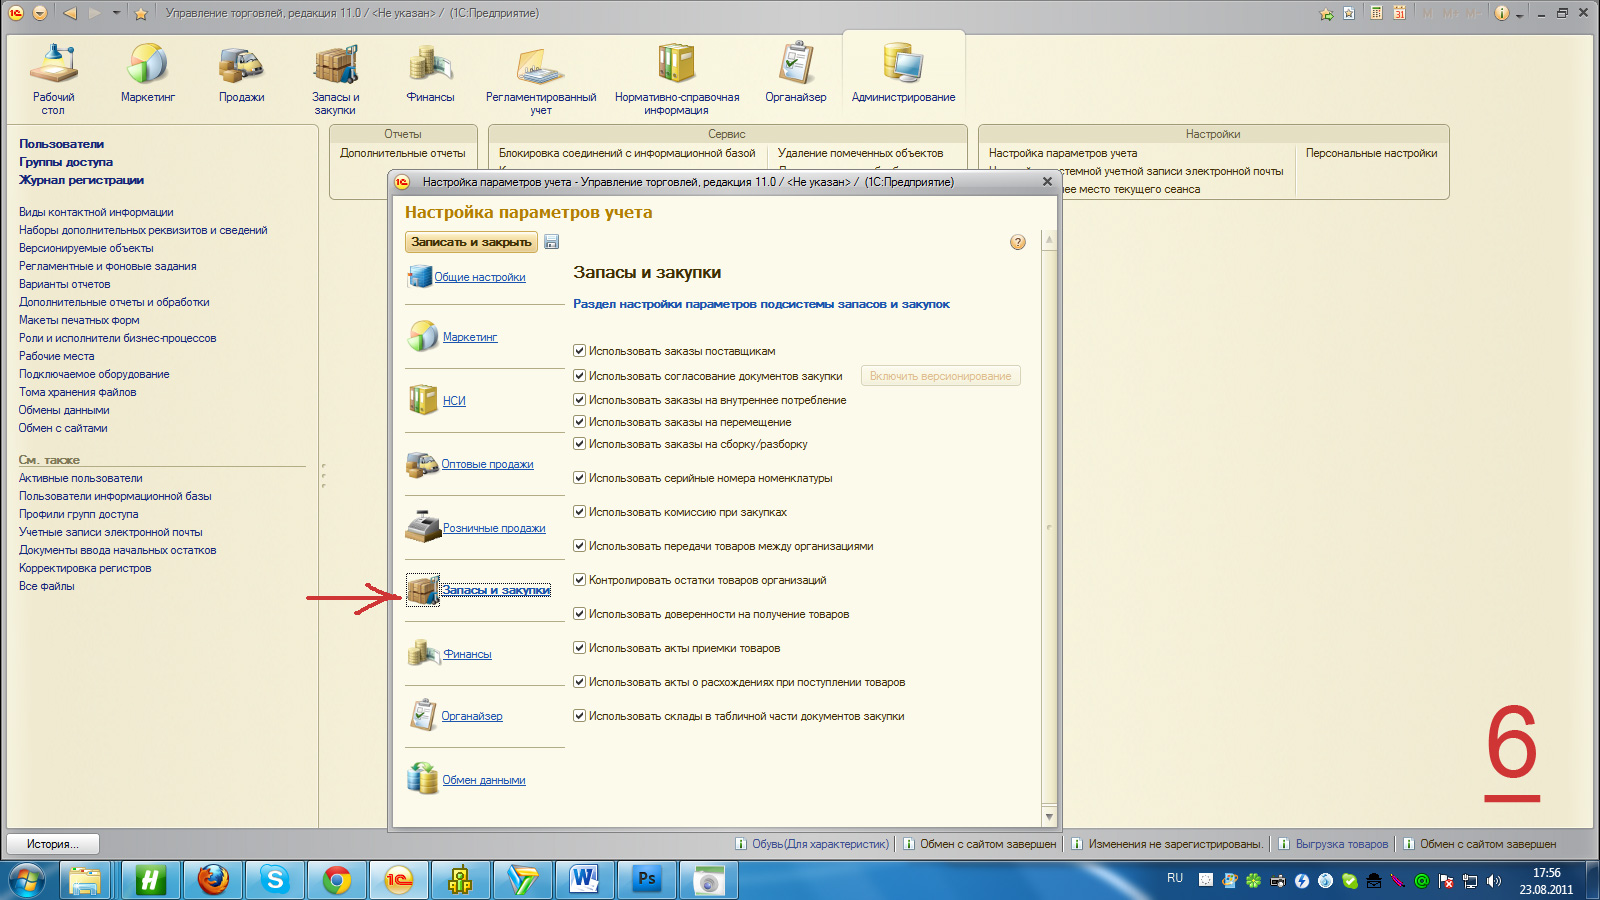Toggle Использовать заказы поставщикам checkbox
The image size is (1600, 900).
(x=579, y=351)
